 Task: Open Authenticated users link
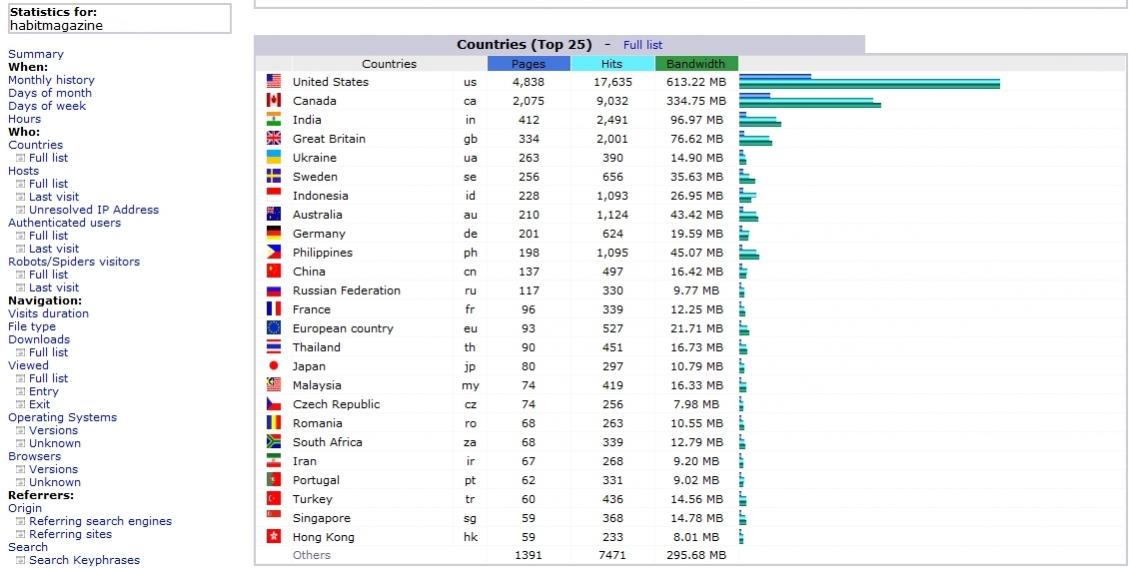64,222
